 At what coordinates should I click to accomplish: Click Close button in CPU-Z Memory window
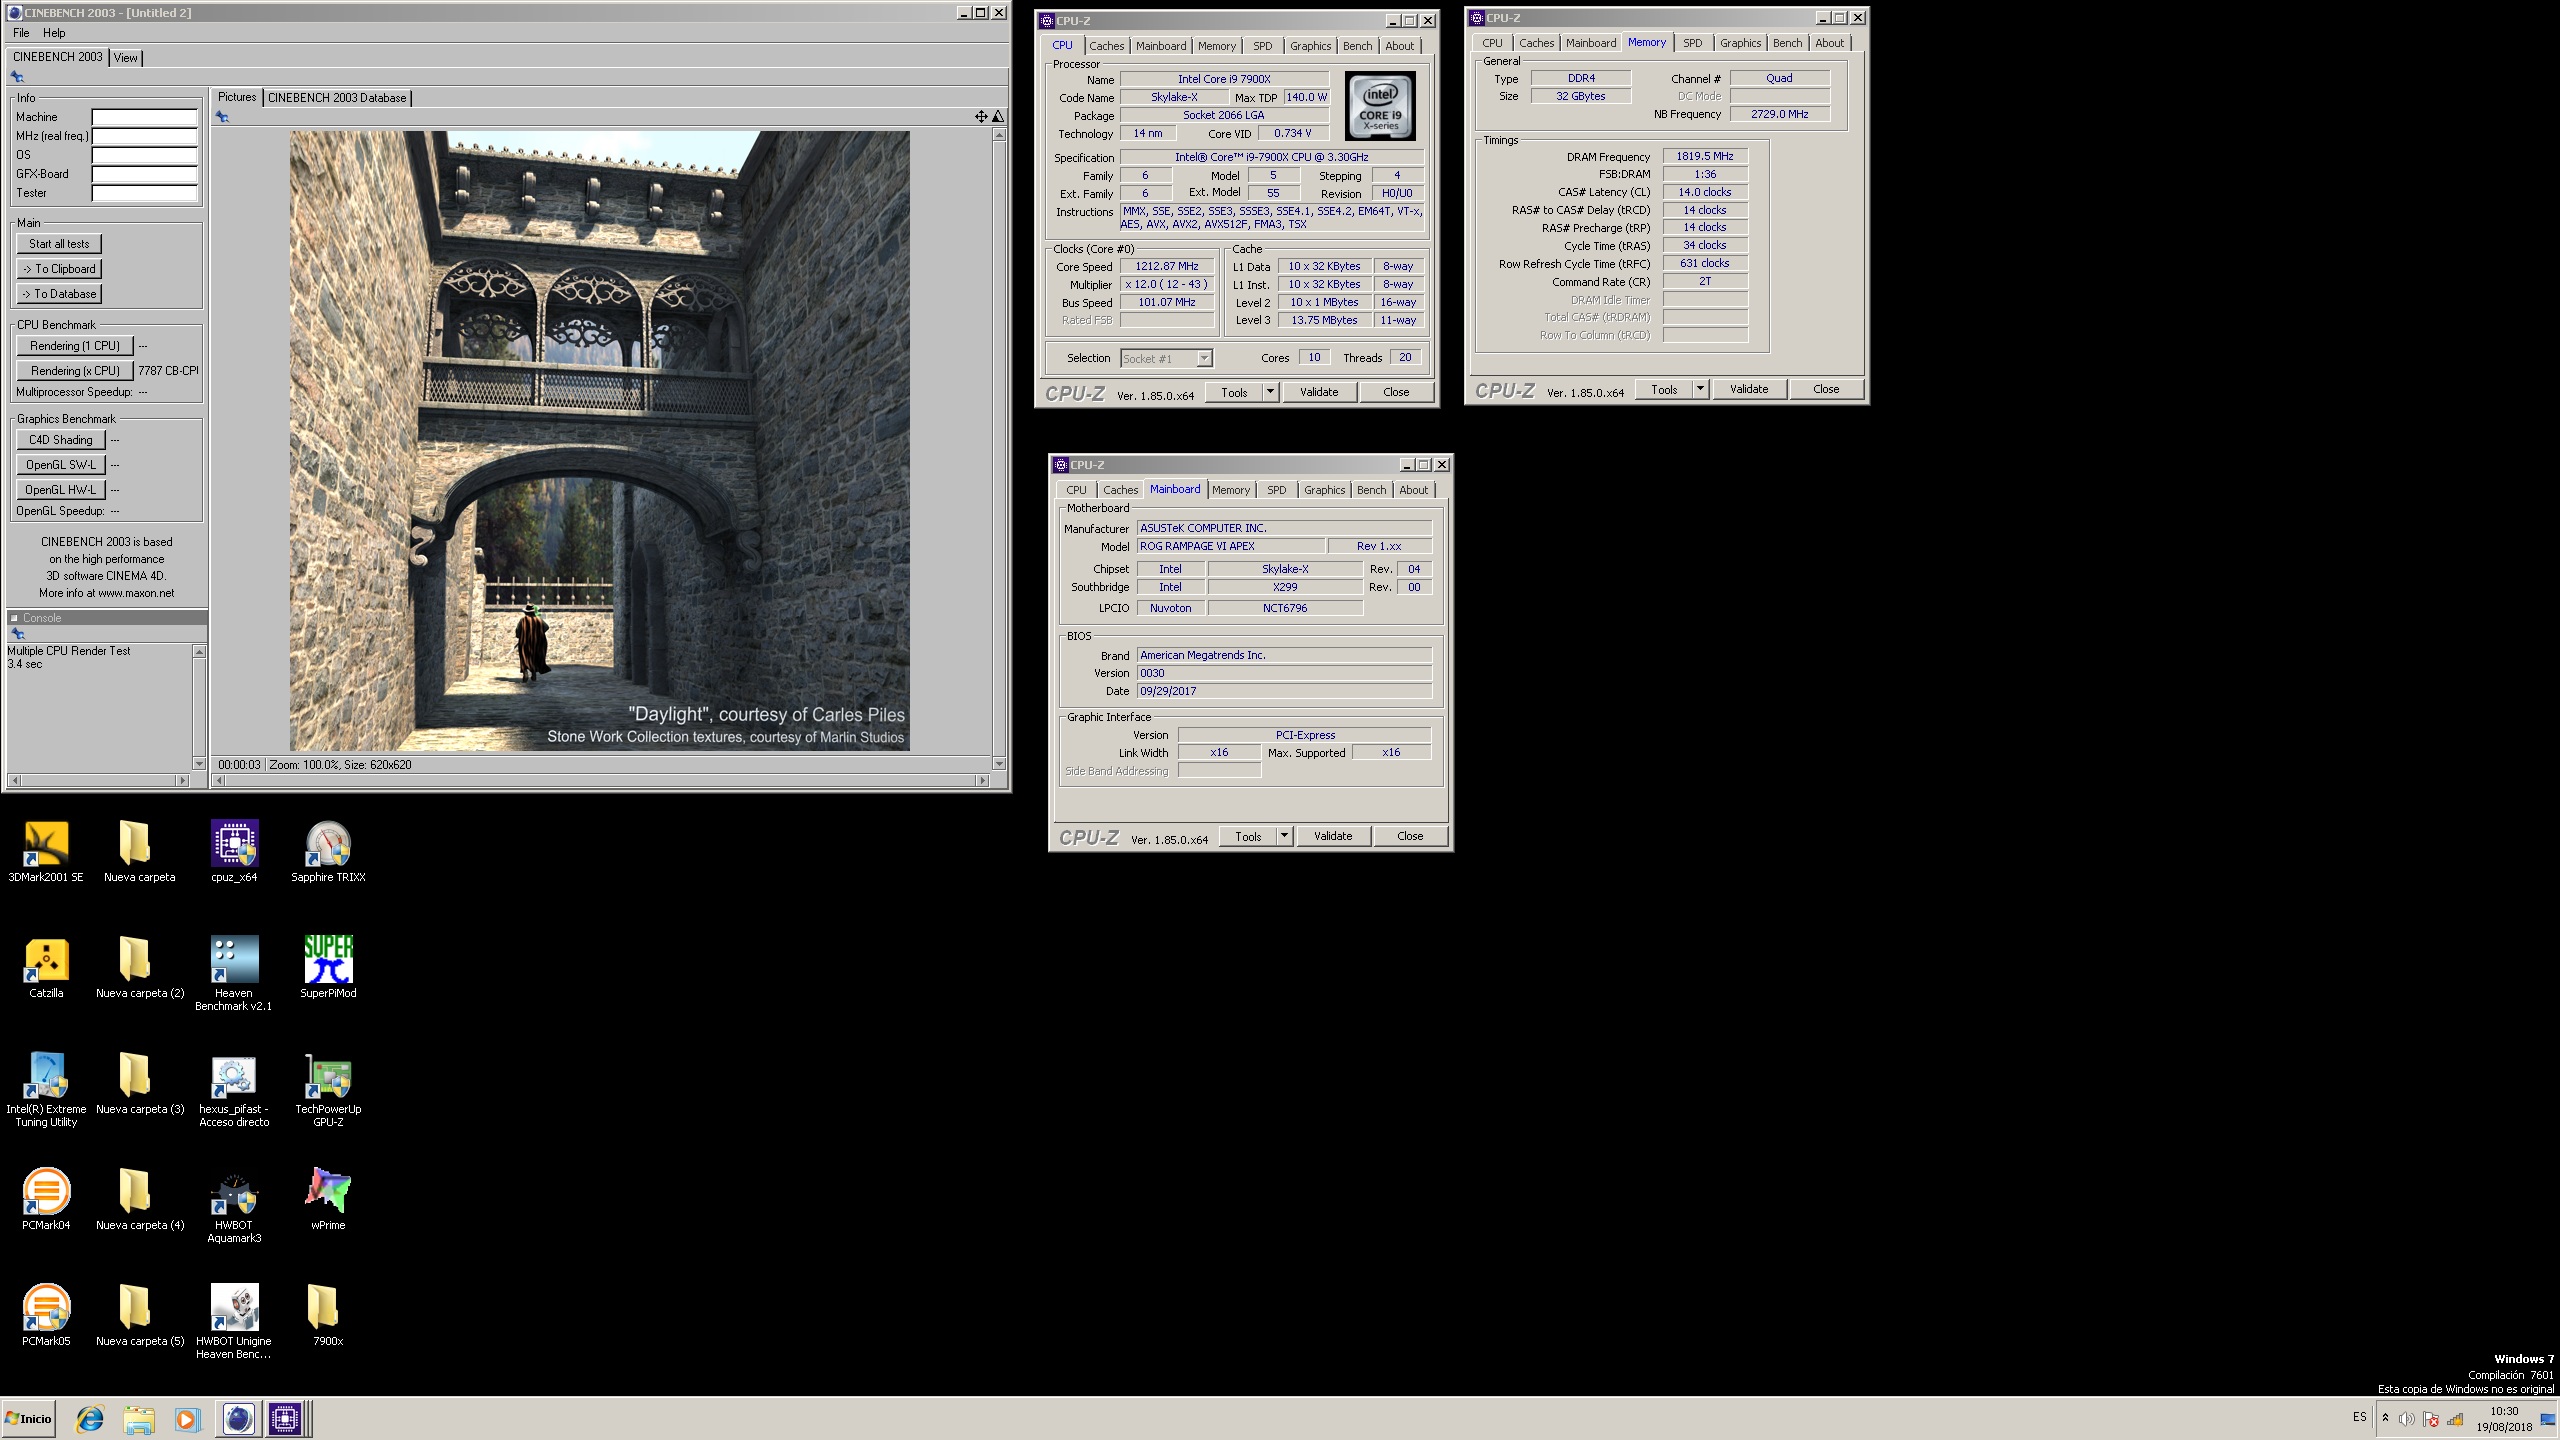click(x=1826, y=389)
